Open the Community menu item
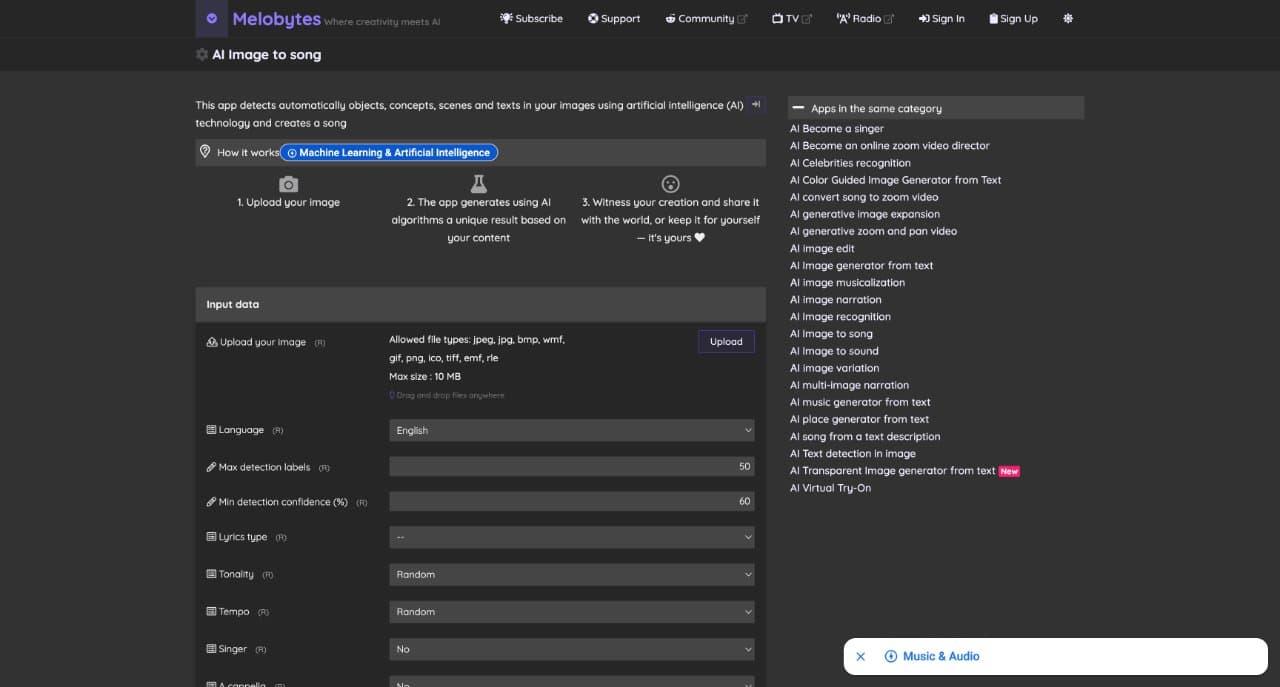 click(x=705, y=18)
